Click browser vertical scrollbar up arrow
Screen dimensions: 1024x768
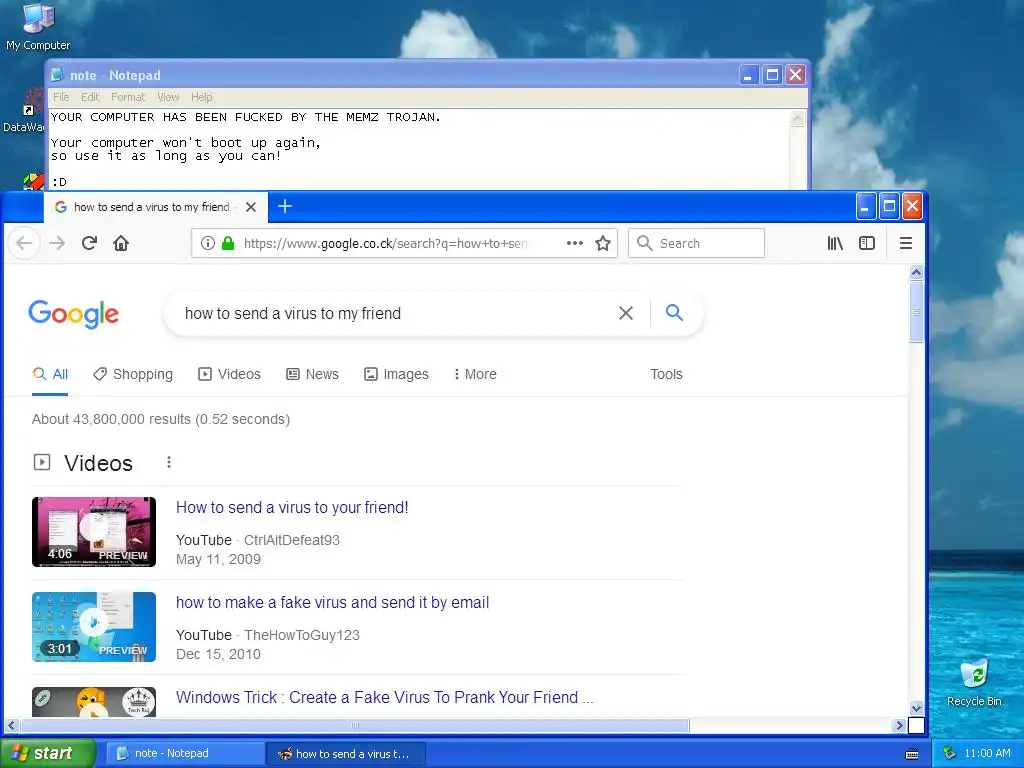pyautogui.click(x=916, y=272)
